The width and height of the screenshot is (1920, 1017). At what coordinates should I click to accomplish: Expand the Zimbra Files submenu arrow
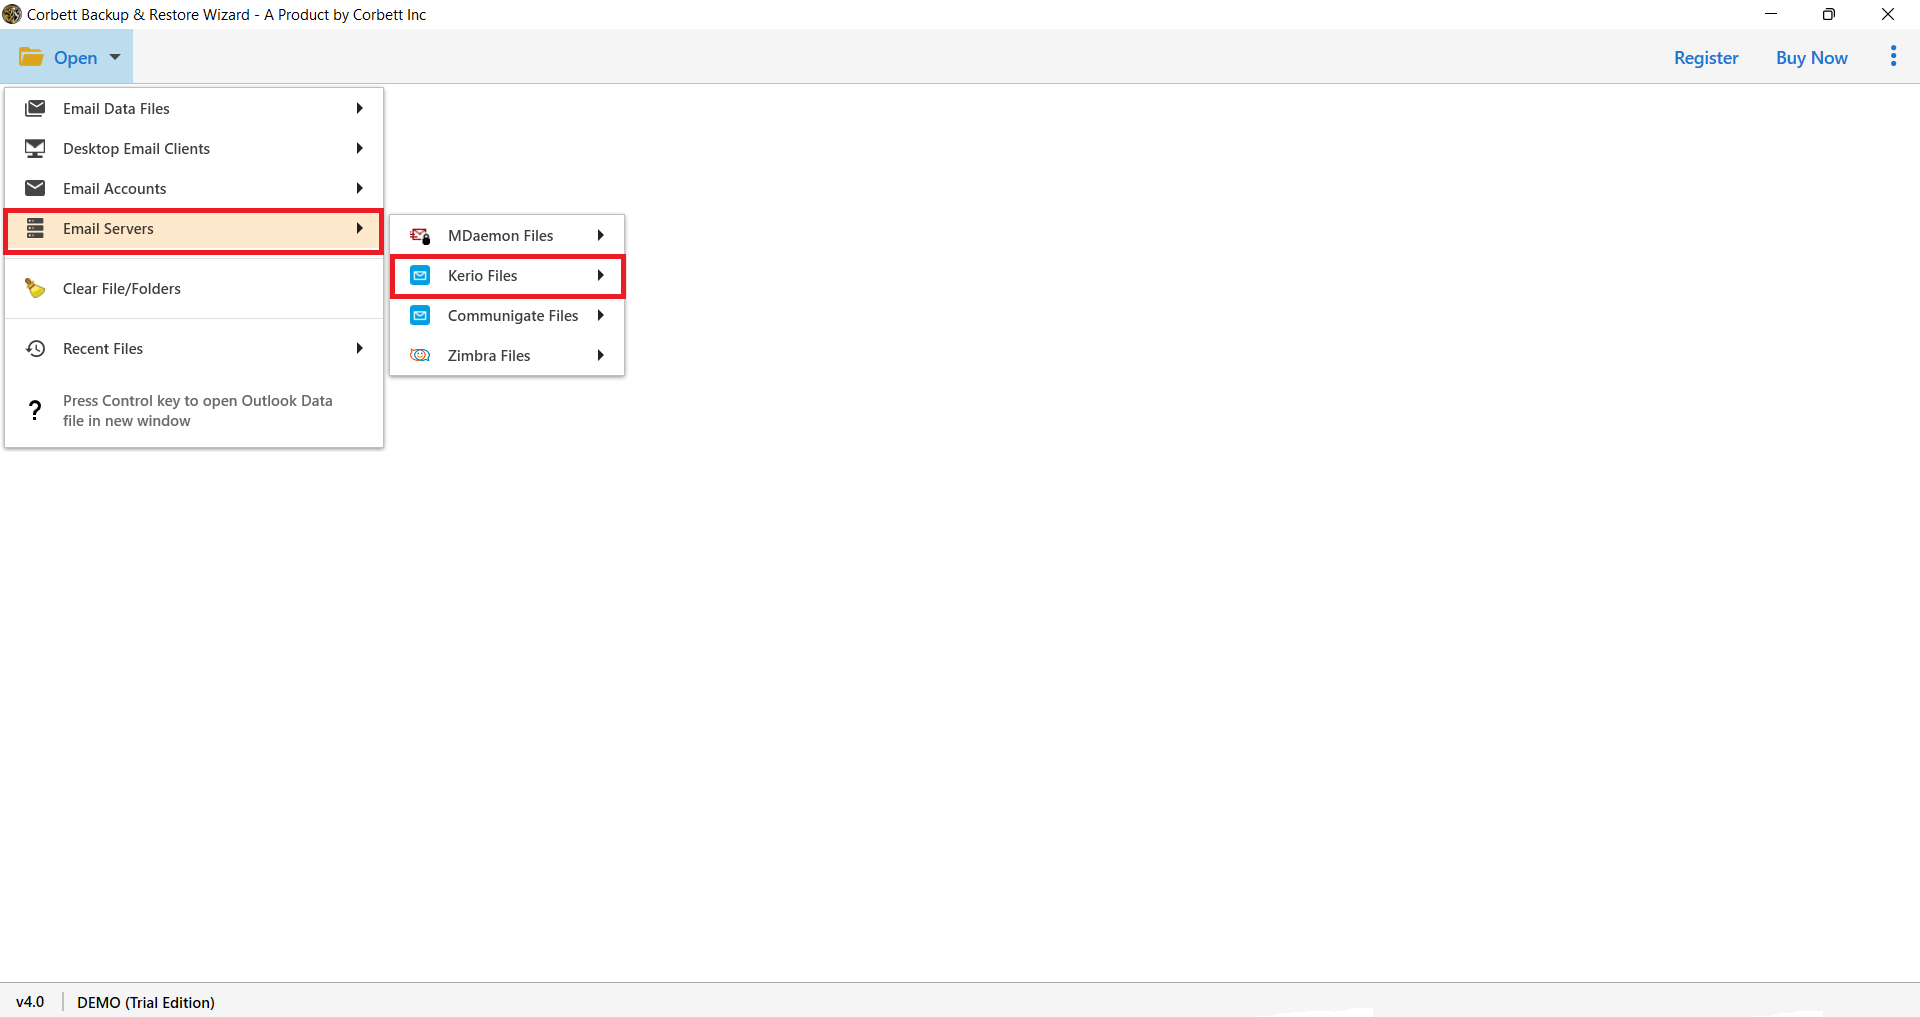pyautogui.click(x=600, y=355)
